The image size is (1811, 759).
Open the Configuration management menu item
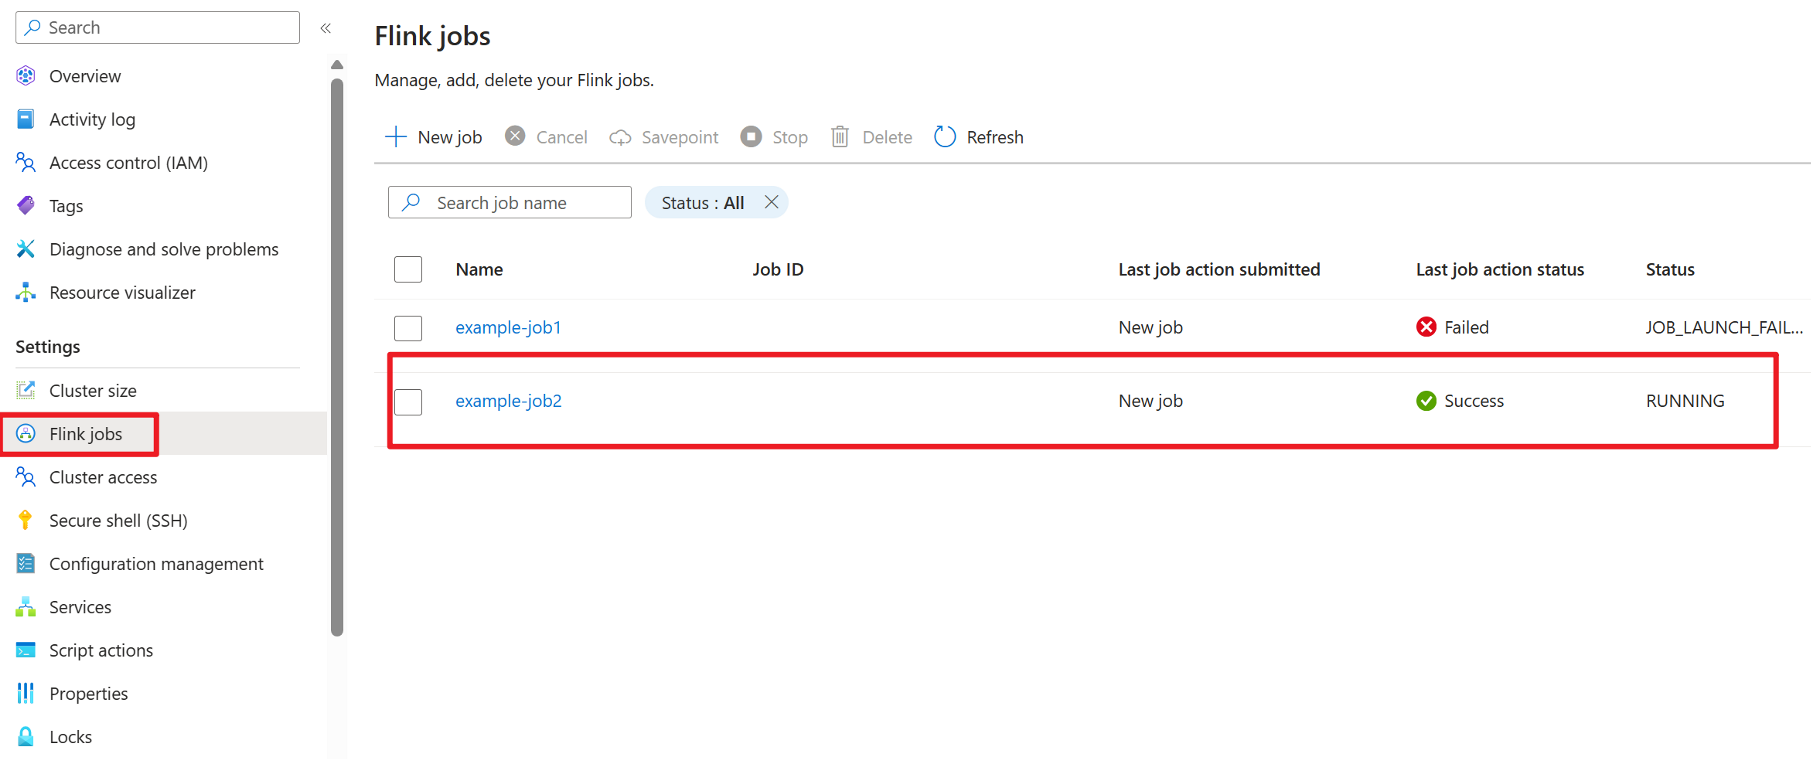(156, 564)
